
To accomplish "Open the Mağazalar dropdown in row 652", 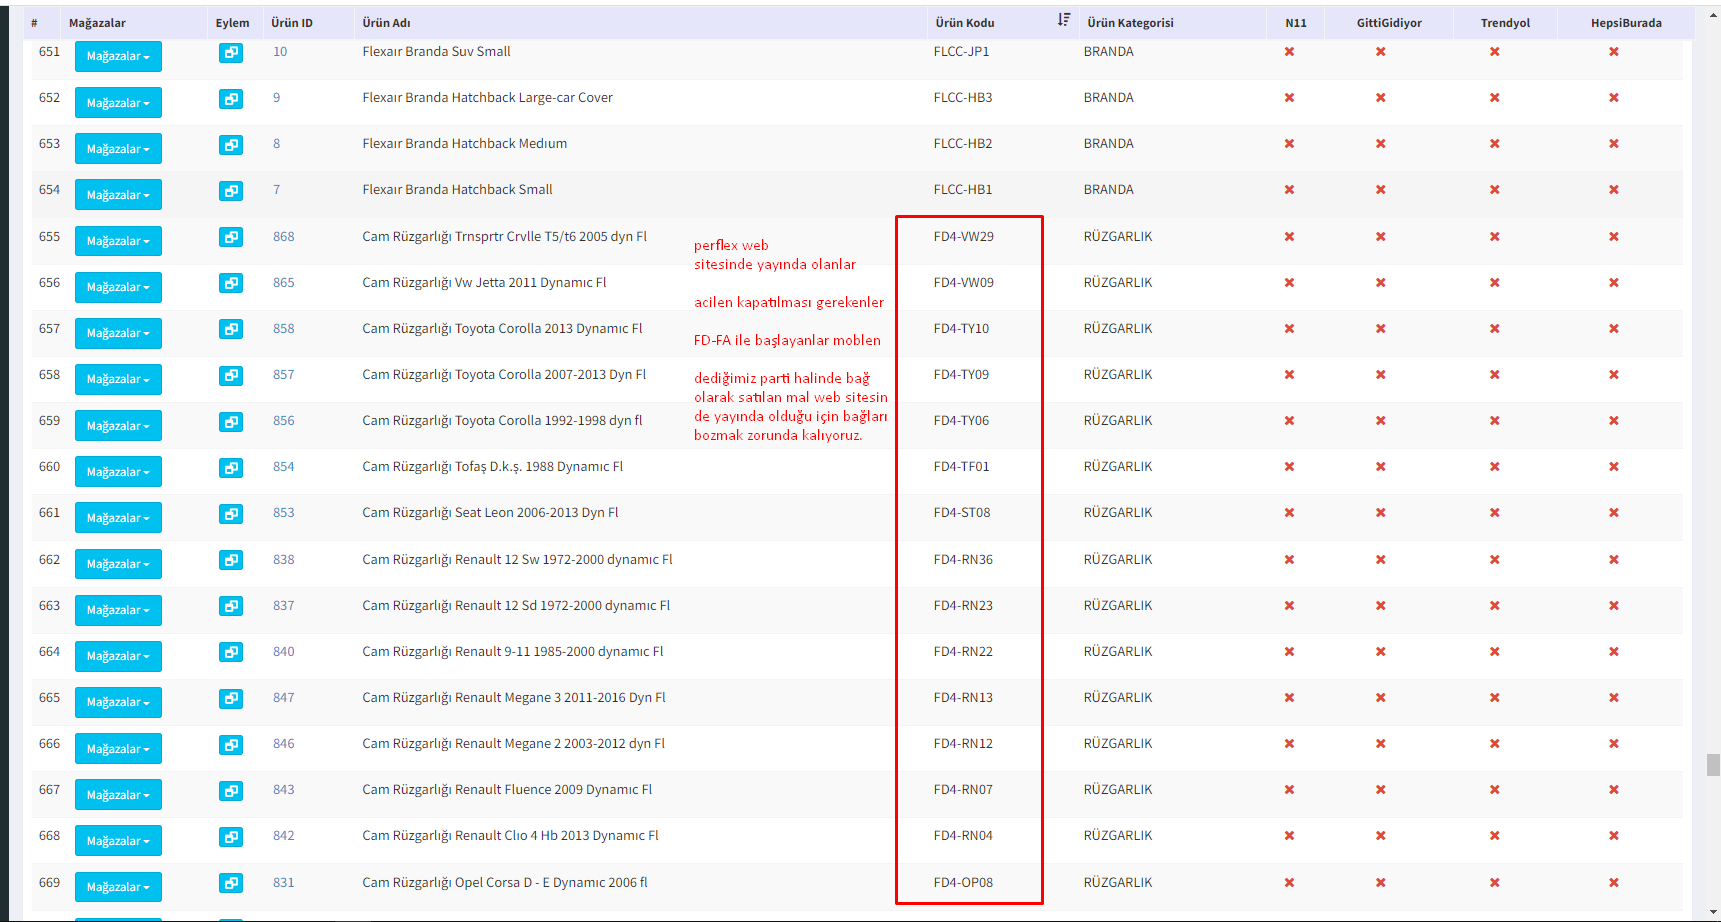I will click(118, 103).
